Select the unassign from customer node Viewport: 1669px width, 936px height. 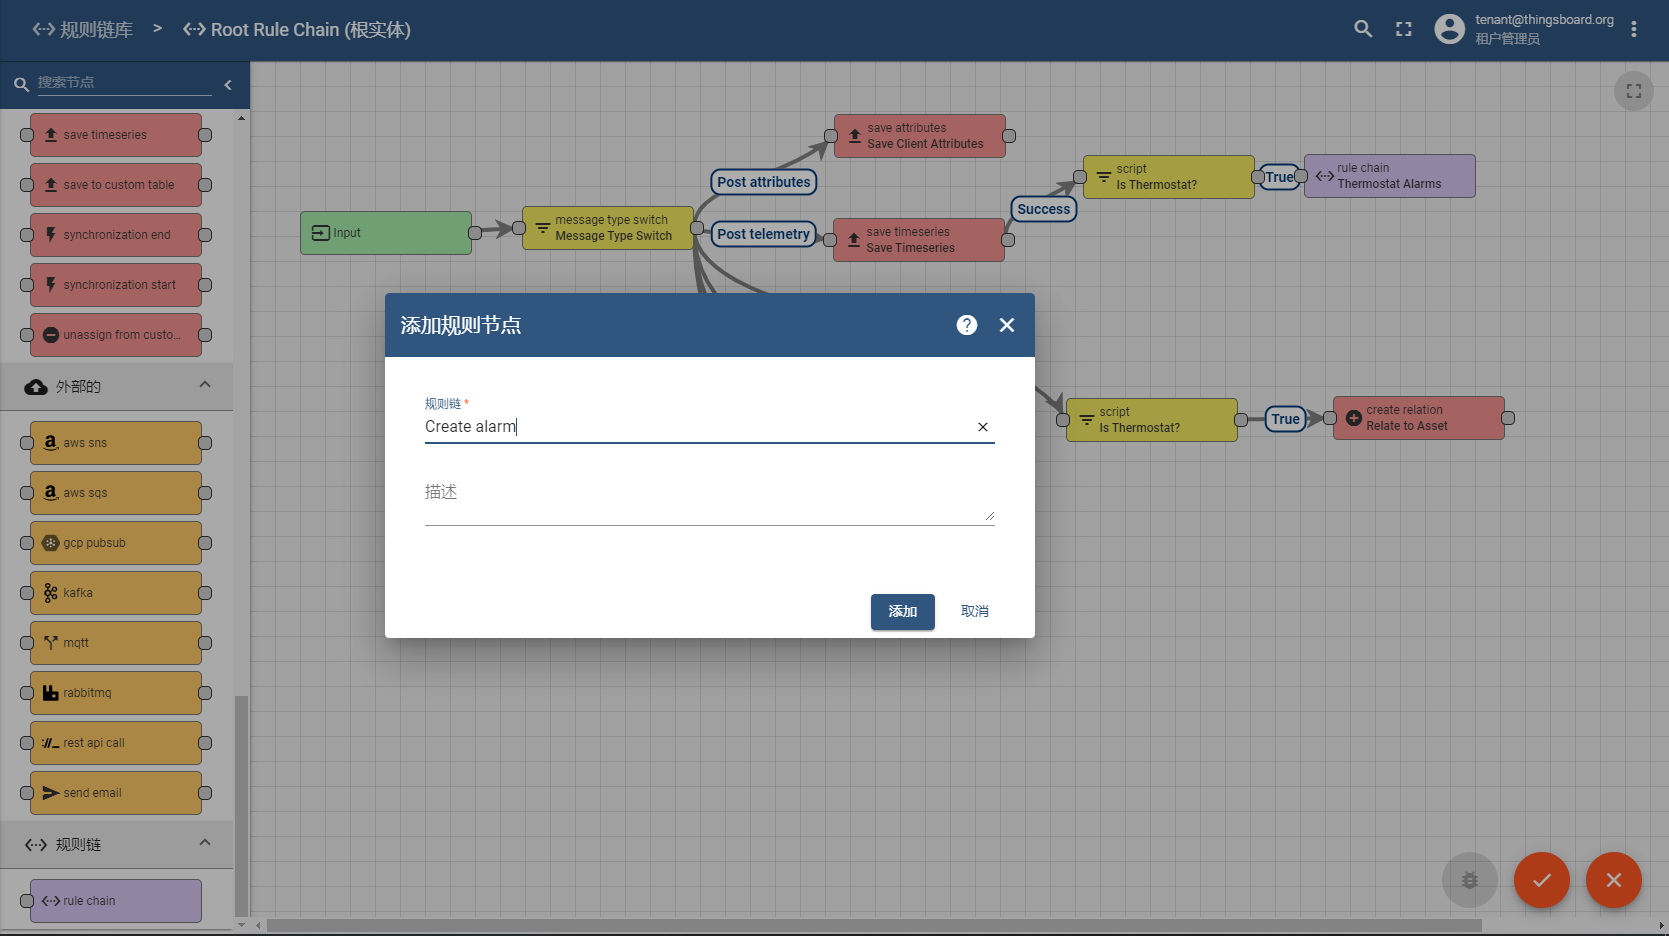click(116, 335)
